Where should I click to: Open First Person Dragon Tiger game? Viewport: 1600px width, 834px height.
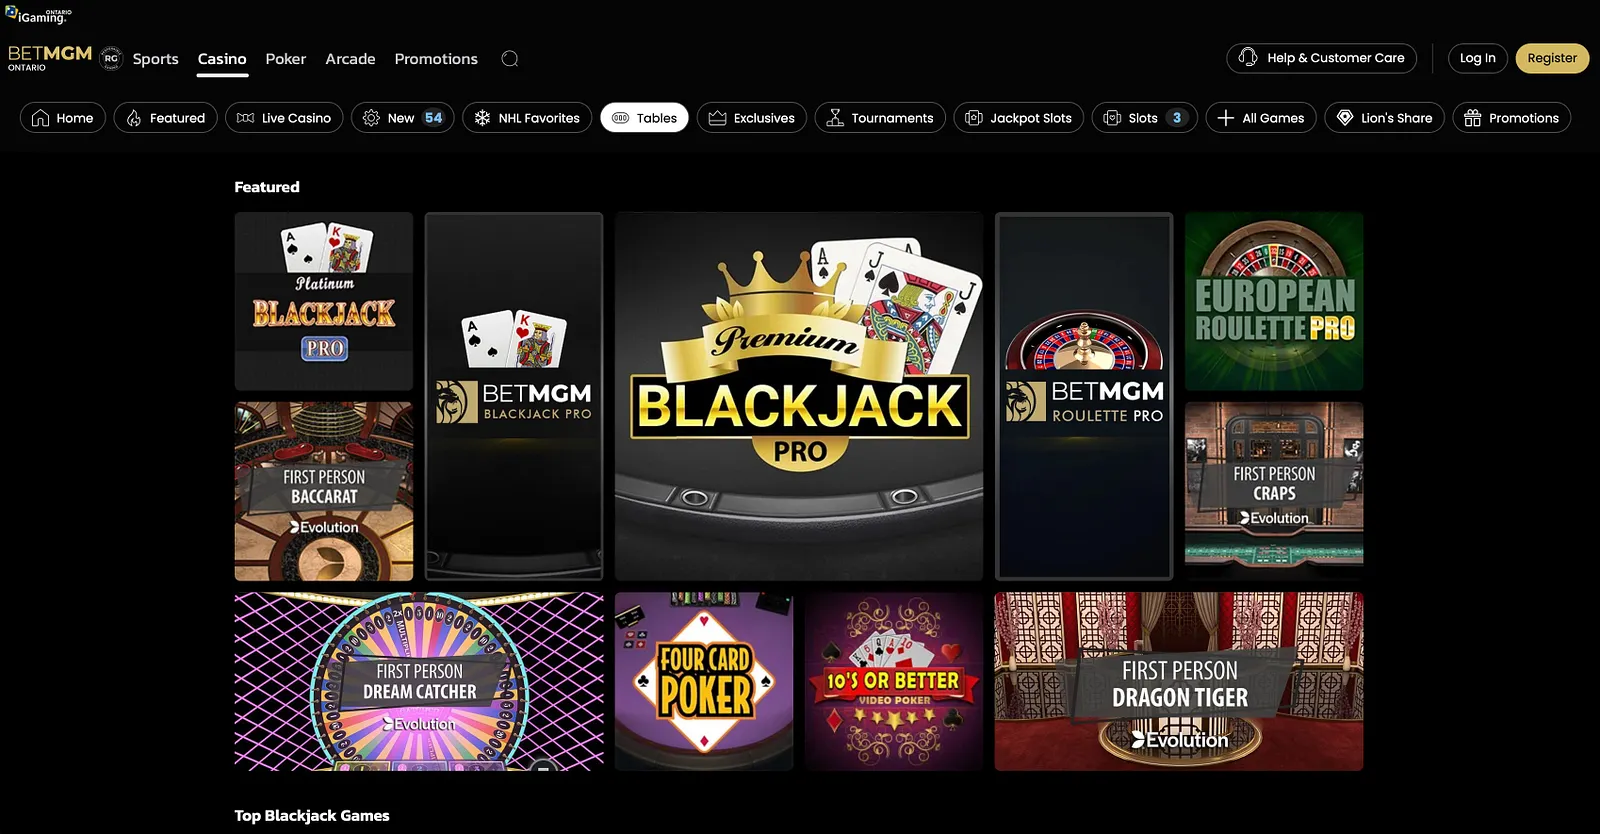click(x=1179, y=681)
